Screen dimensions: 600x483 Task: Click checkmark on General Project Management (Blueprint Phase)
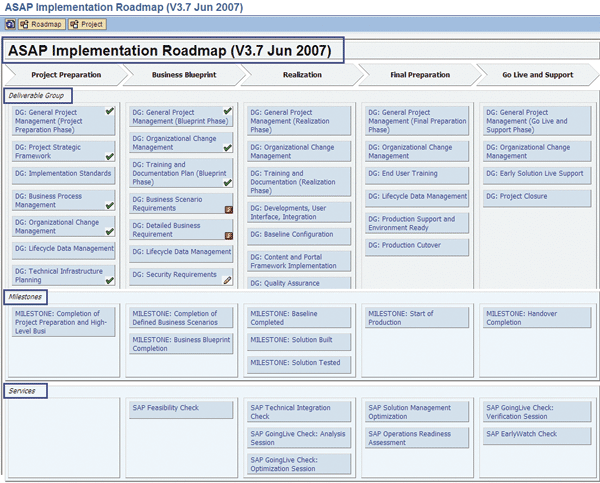(228, 111)
